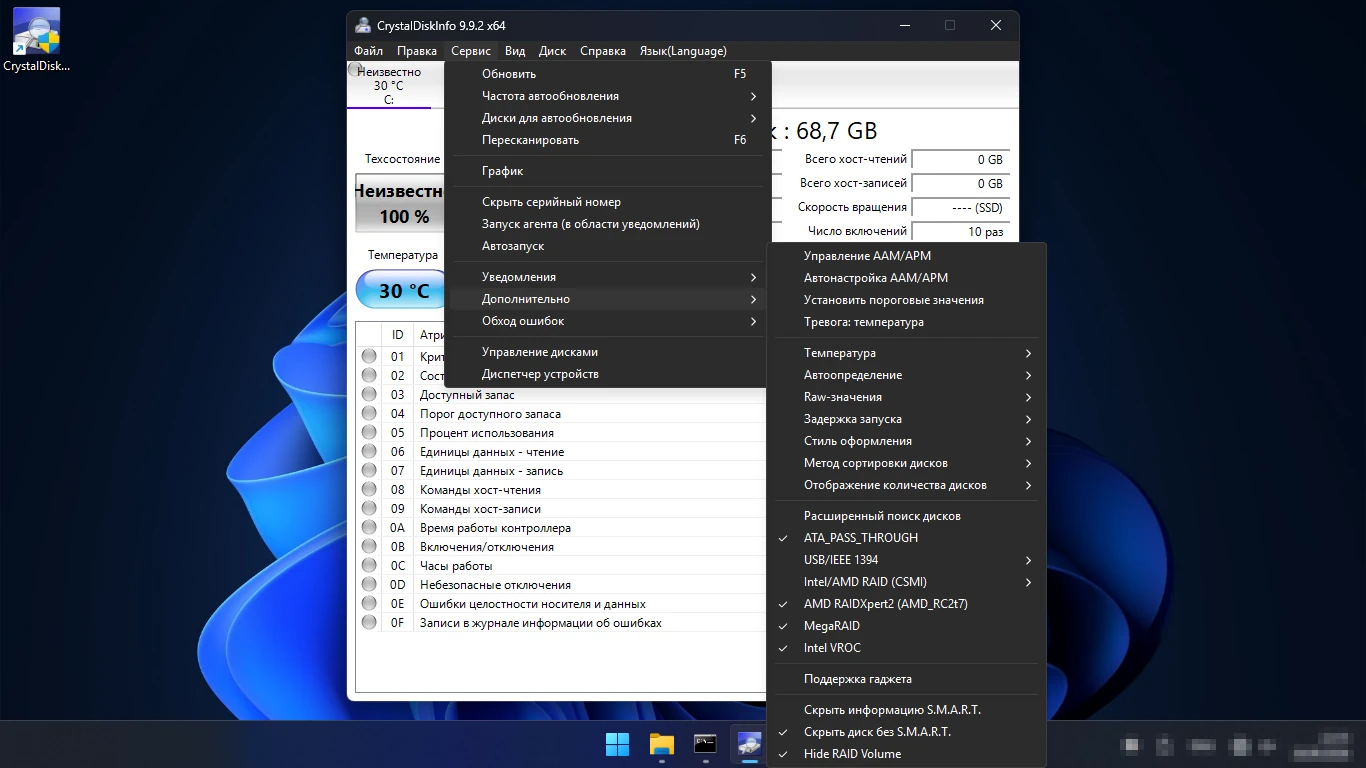
Task: Open the Файл menu
Action: [368, 51]
